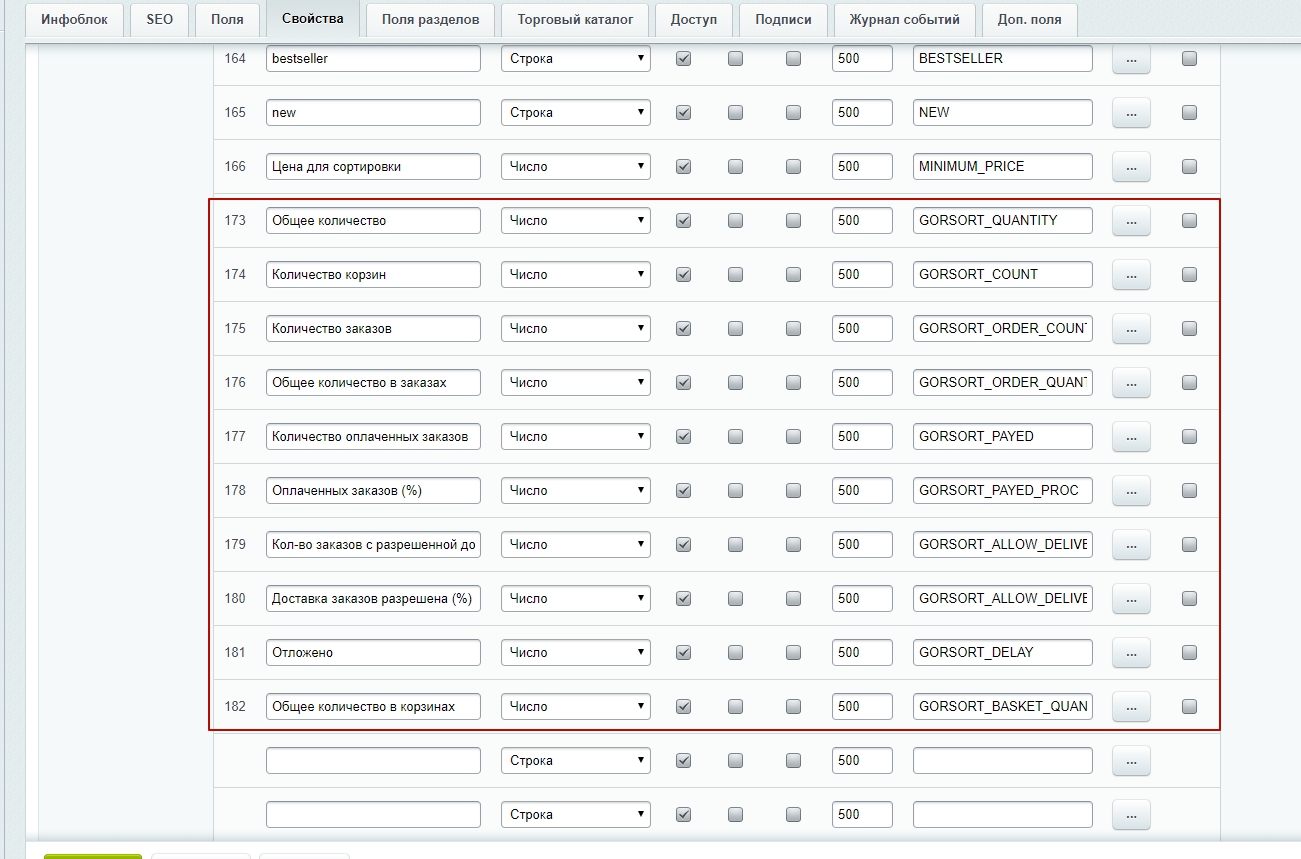Click ellipsis button in GORSORT_QUANTITY row
This screenshot has width=1301, height=859.
1131,221
